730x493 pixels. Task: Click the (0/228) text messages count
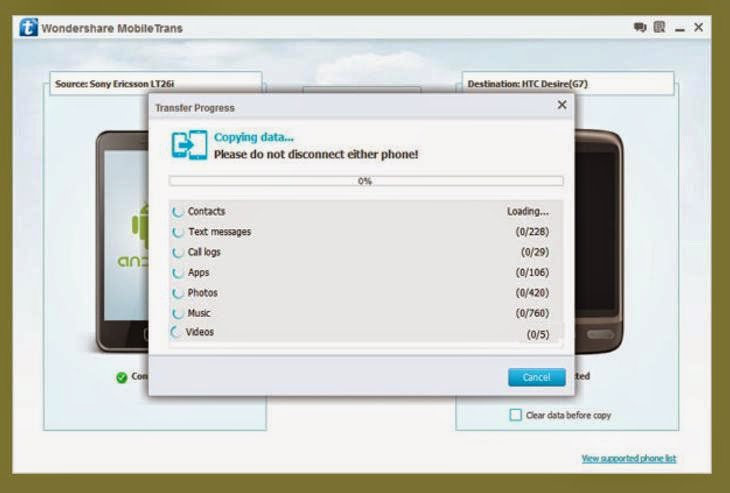[x=532, y=231]
